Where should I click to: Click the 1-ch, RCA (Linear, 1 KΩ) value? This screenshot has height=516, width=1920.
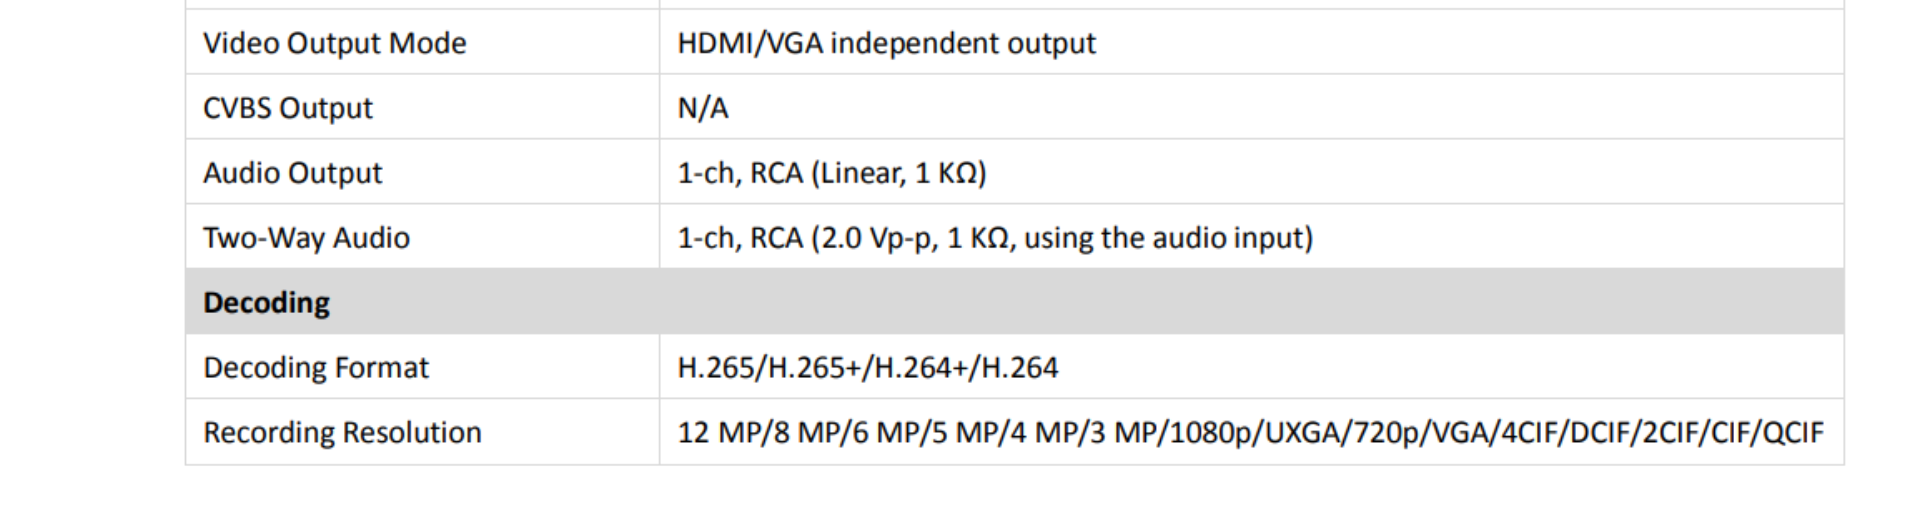point(832,173)
